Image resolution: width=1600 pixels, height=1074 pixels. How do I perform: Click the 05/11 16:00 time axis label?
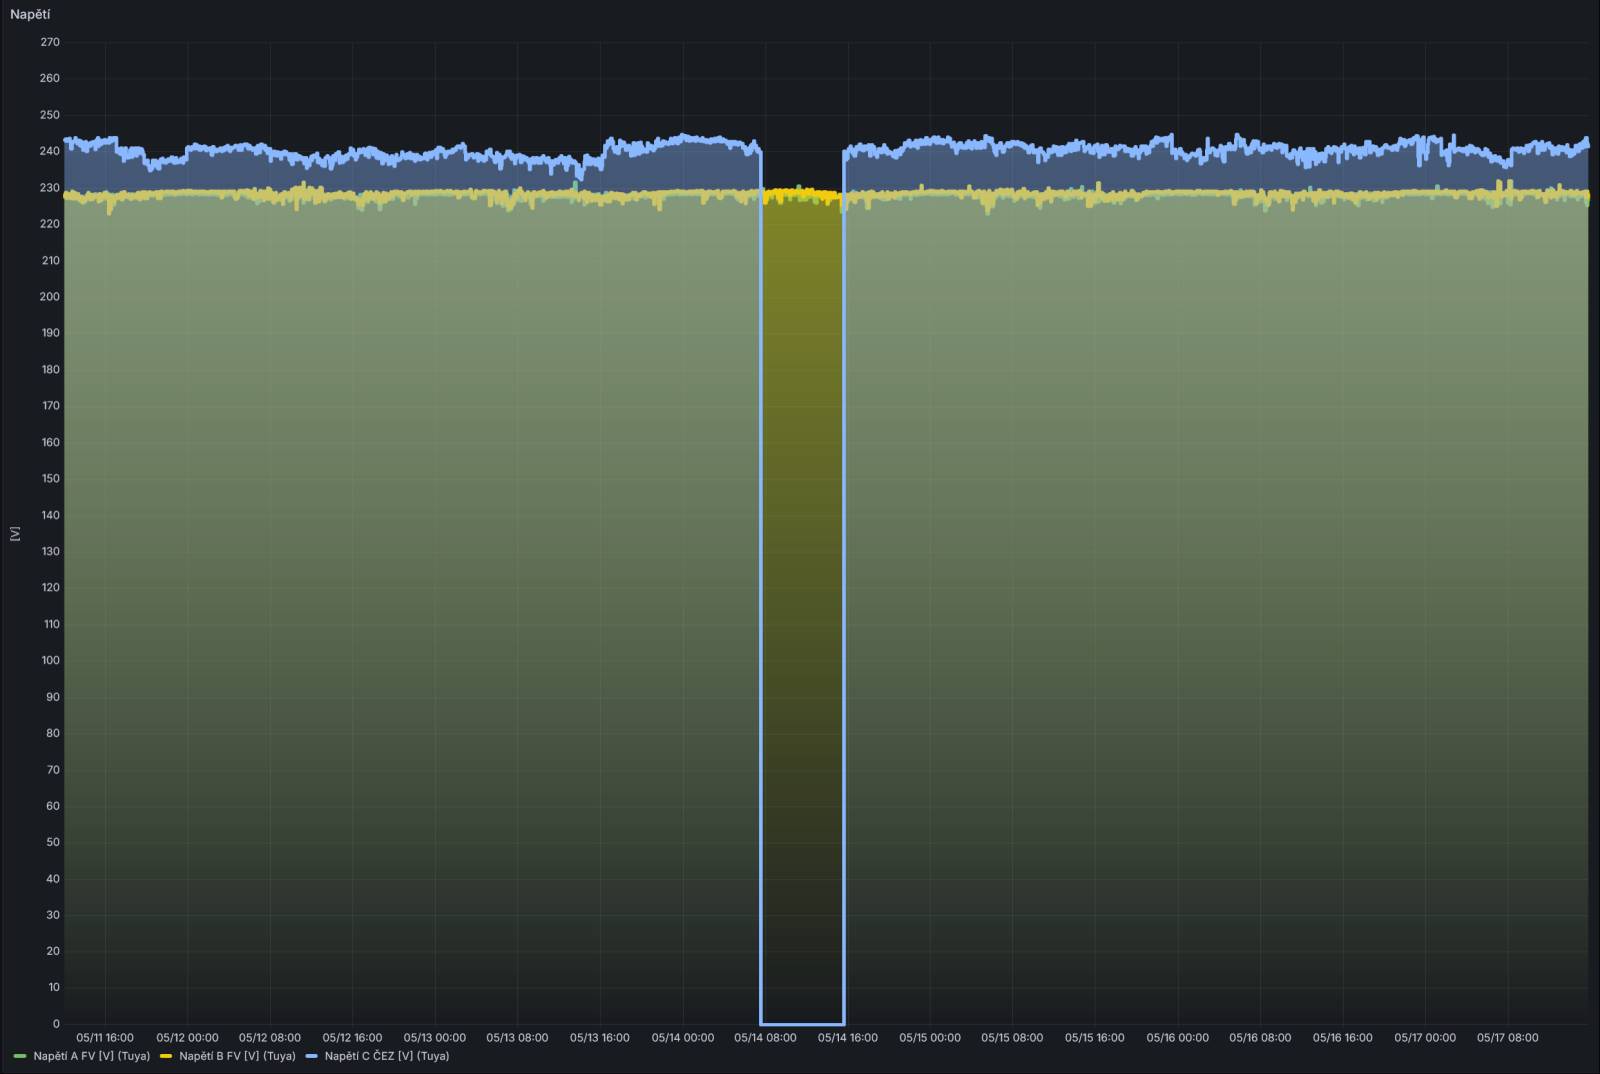point(105,1038)
